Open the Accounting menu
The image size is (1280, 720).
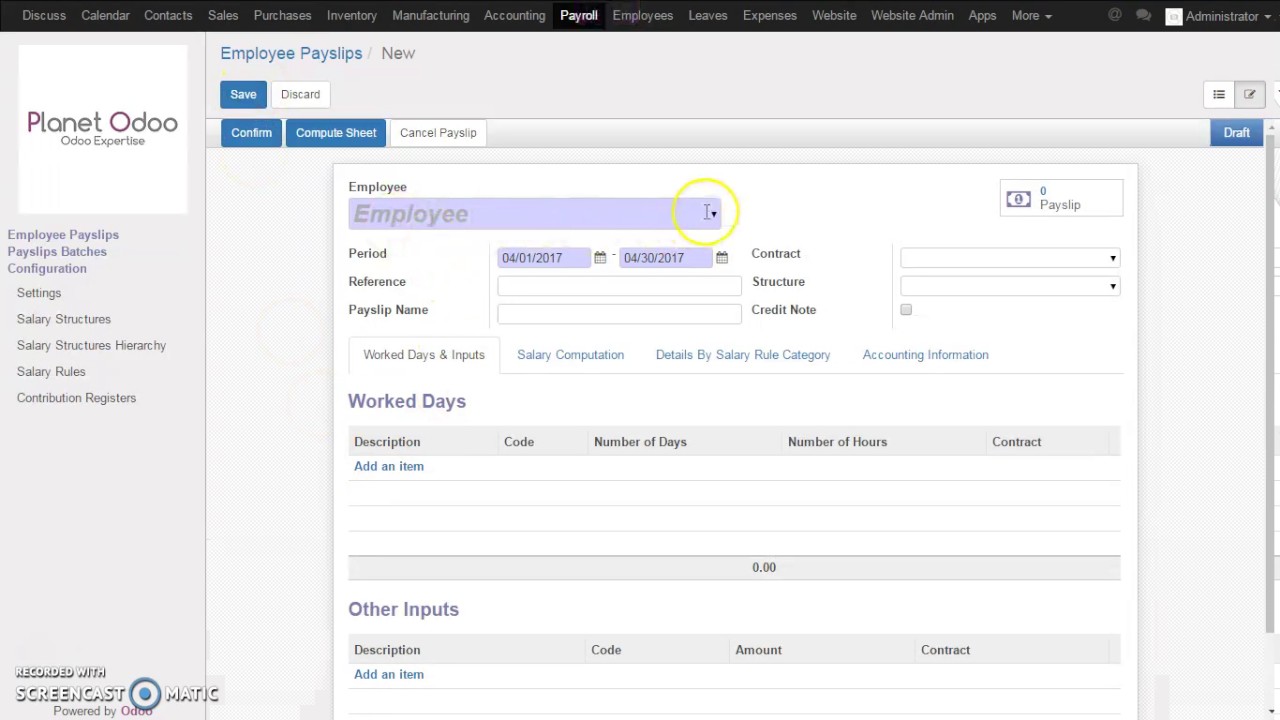(514, 16)
